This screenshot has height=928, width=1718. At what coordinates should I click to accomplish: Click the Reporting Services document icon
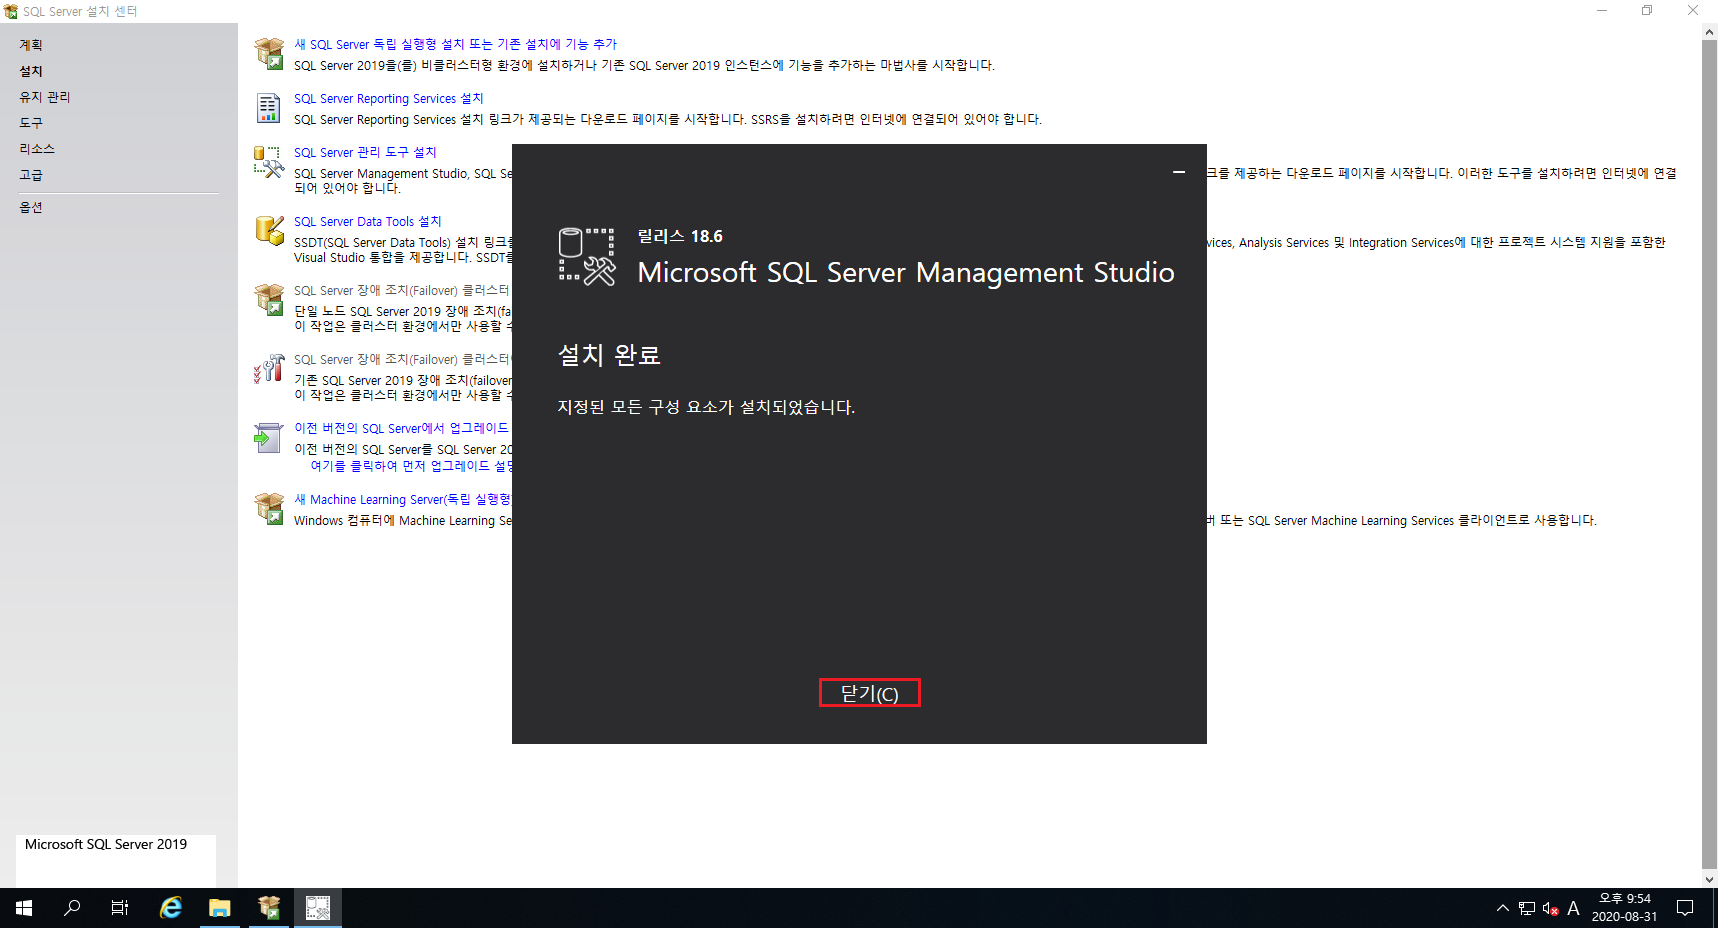pos(269,108)
